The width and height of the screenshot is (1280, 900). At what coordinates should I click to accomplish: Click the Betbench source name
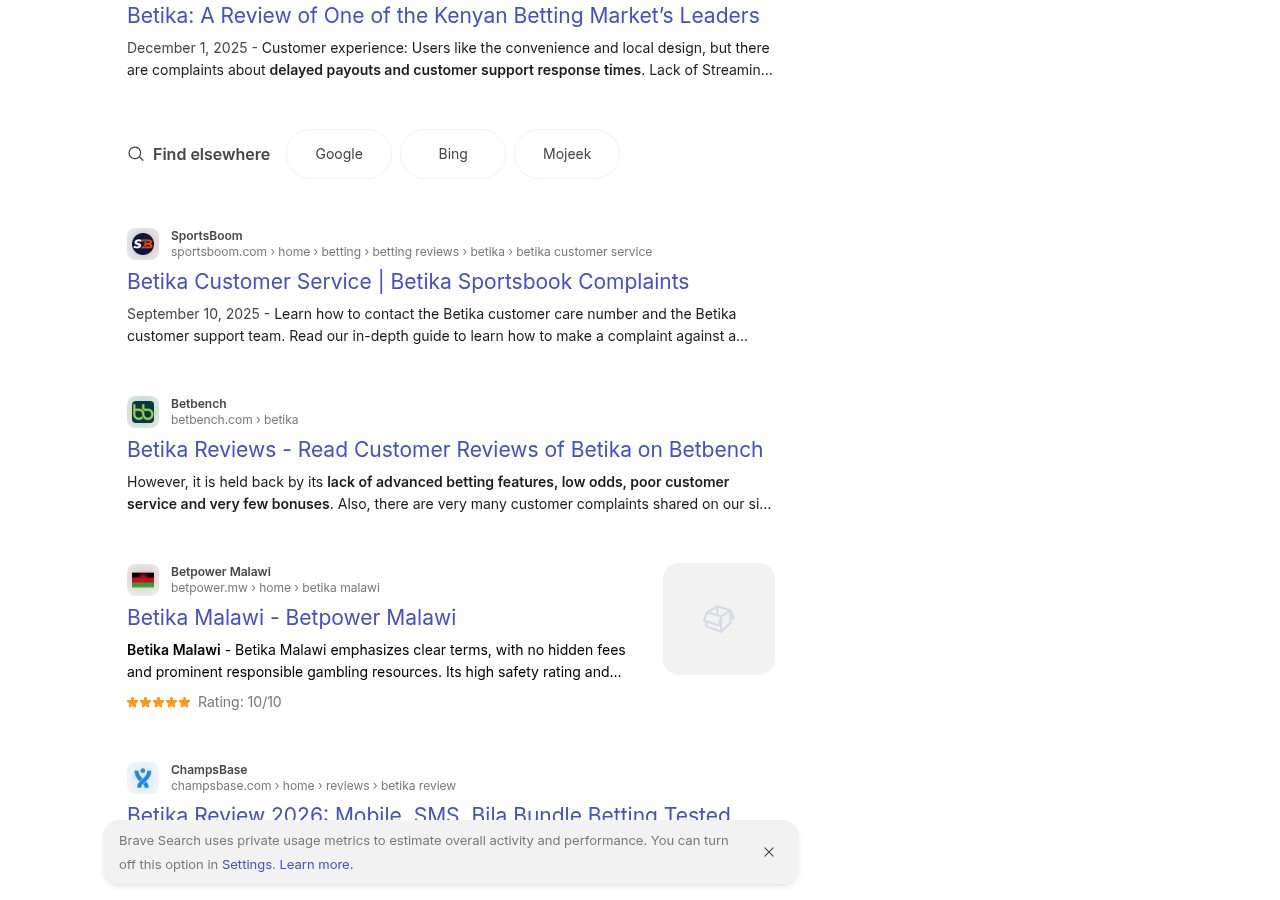point(198,404)
